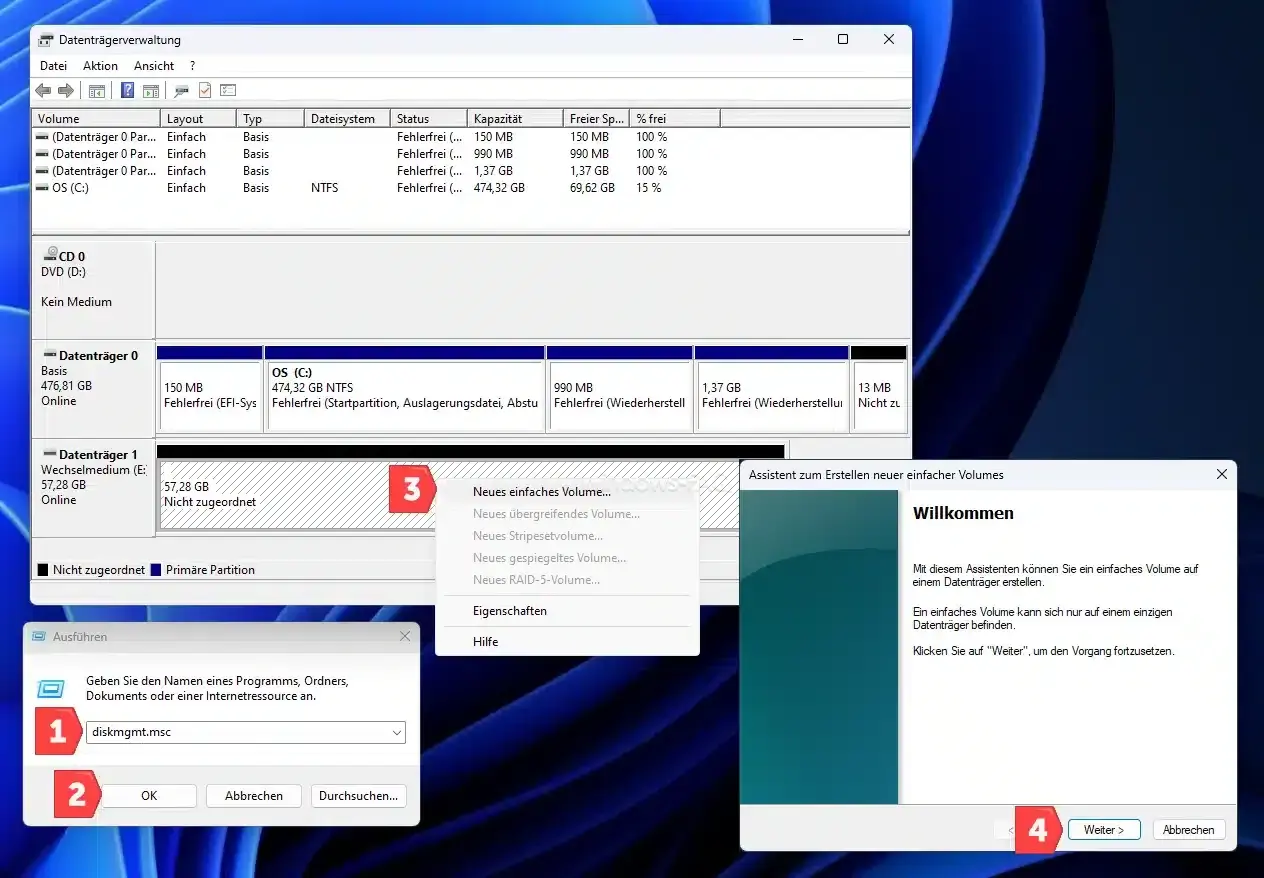Click the 69,62 GB free space cell
The image size is (1264, 878).
coord(592,188)
